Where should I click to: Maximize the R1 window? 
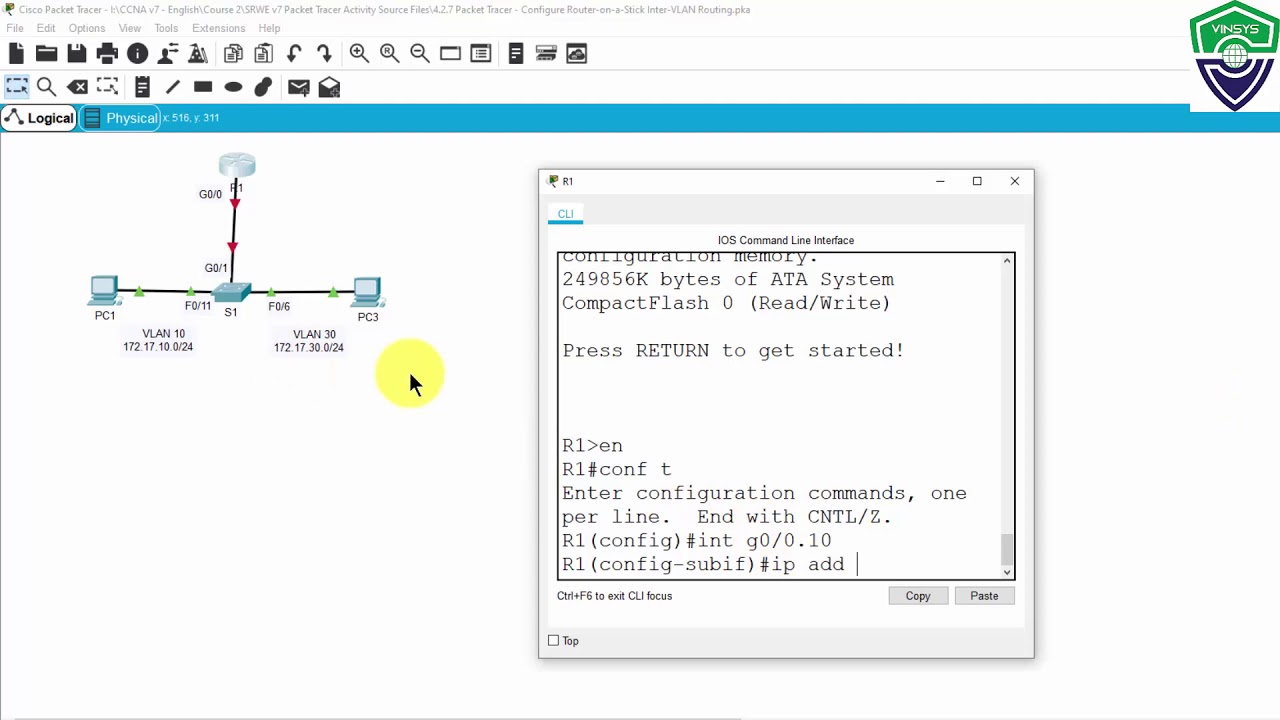[x=977, y=181]
